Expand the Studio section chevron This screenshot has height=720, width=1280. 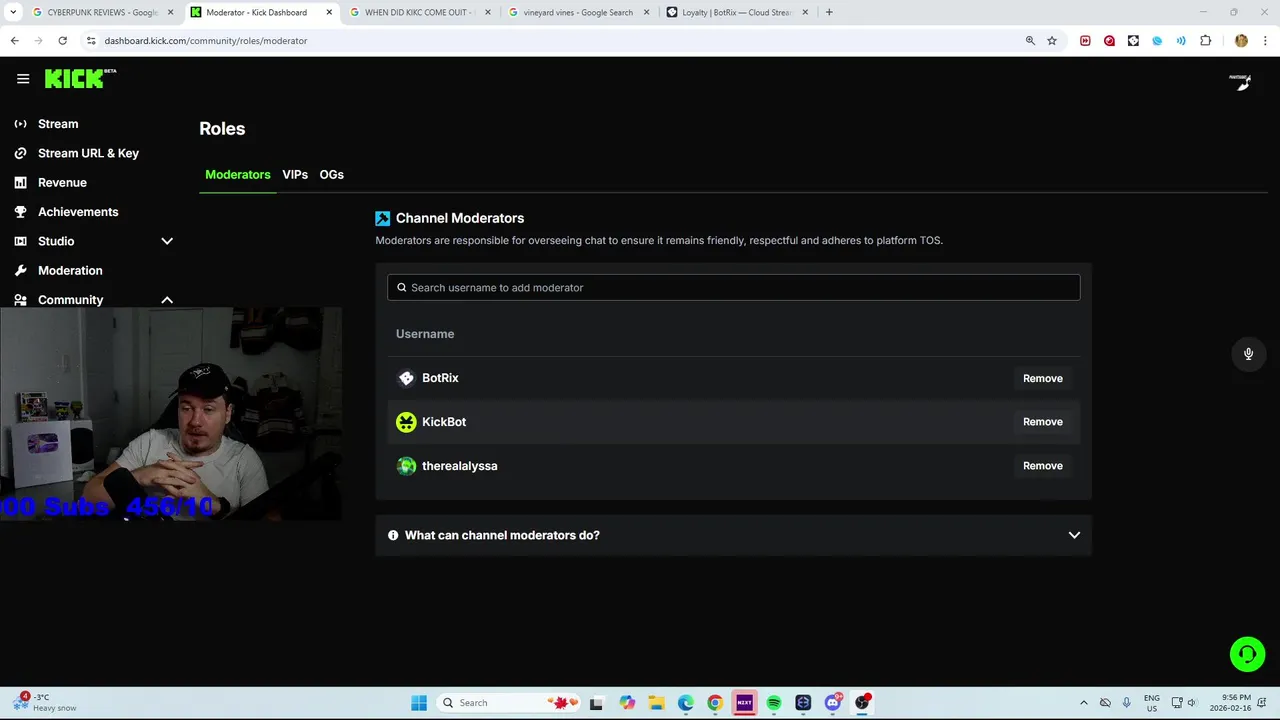click(x=167, y=241)
